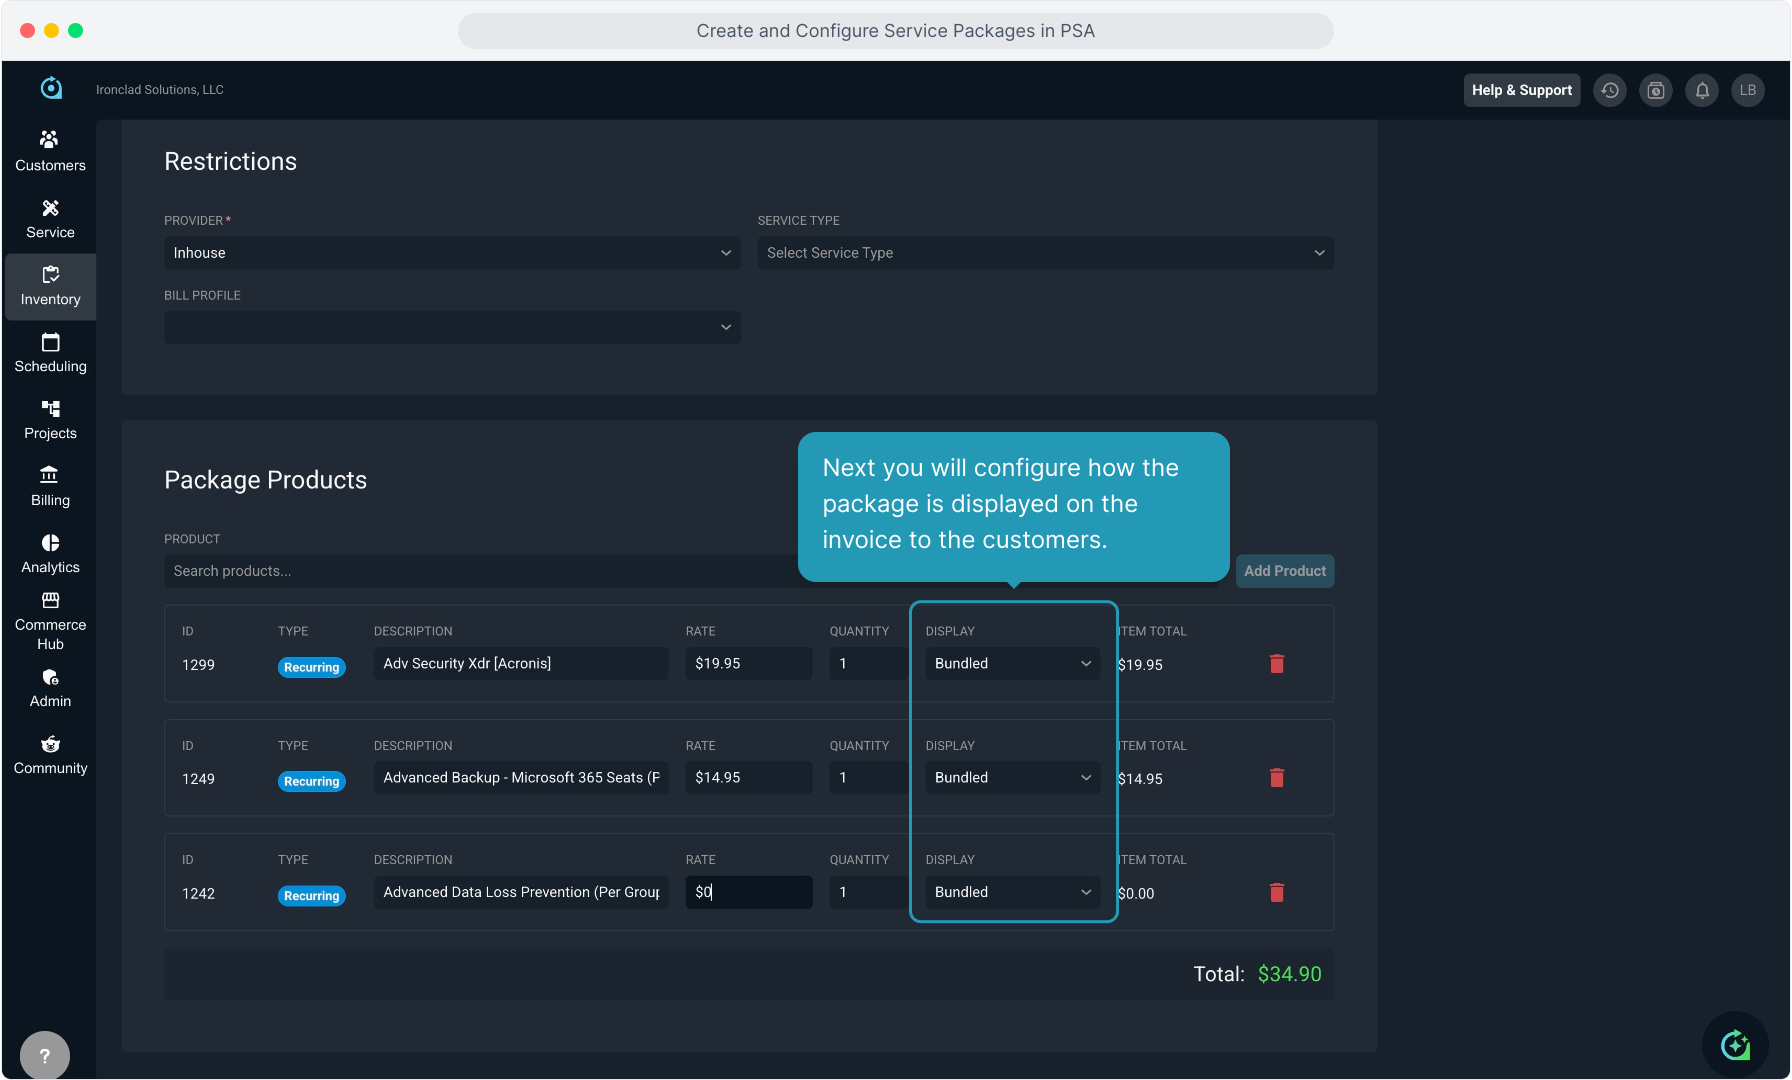
Task: Open Display dropdown for product 1299
Action: pos(1012,664)
